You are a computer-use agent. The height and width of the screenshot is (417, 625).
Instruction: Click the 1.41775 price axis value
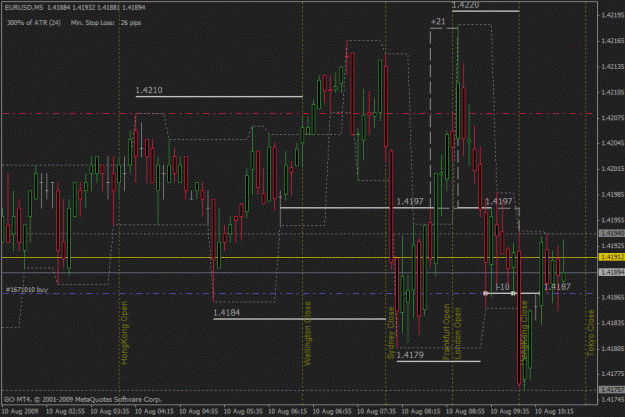click(613, 374)
